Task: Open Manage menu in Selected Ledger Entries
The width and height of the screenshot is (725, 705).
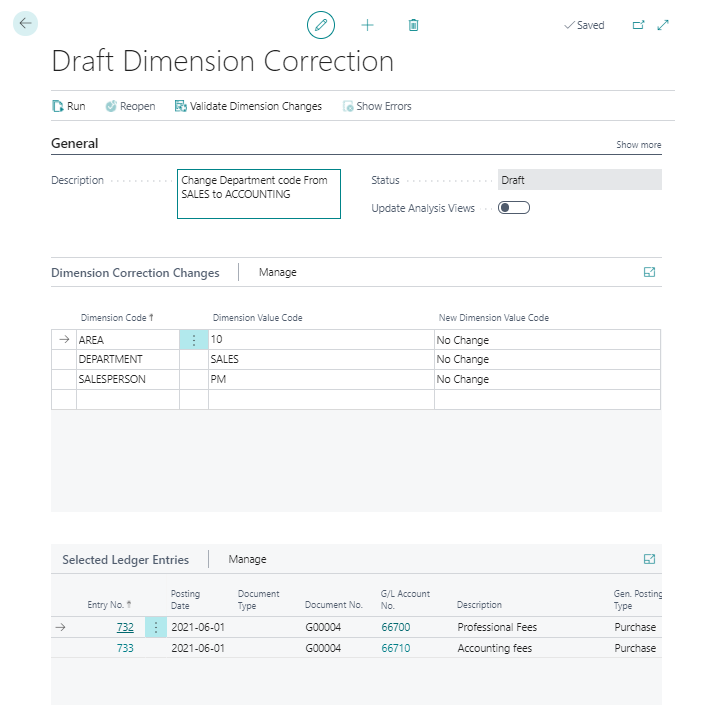Action: click(x=247, y=559)
